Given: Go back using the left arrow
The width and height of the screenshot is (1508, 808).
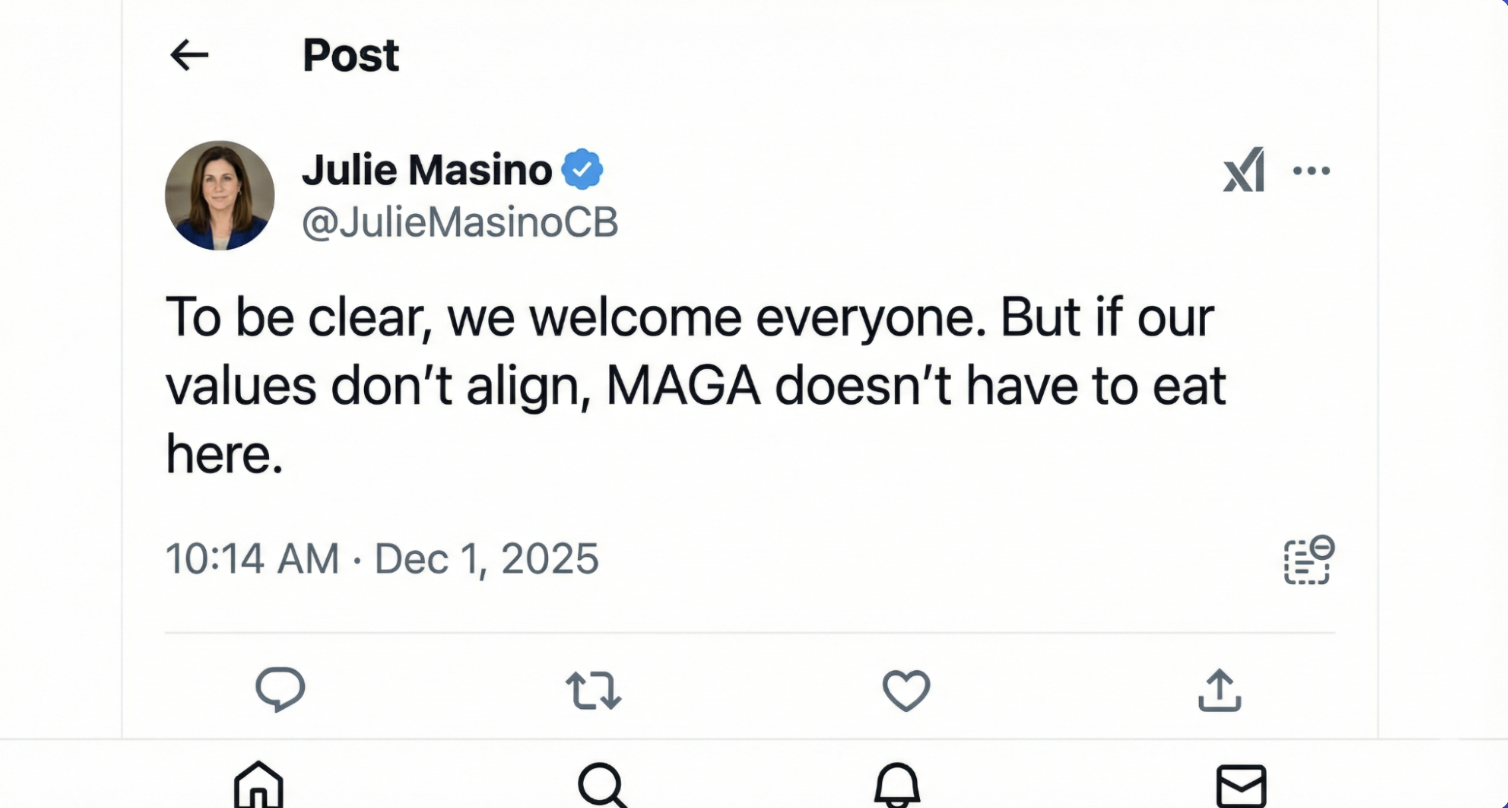Looking at the screenshot, I should 189,55.
